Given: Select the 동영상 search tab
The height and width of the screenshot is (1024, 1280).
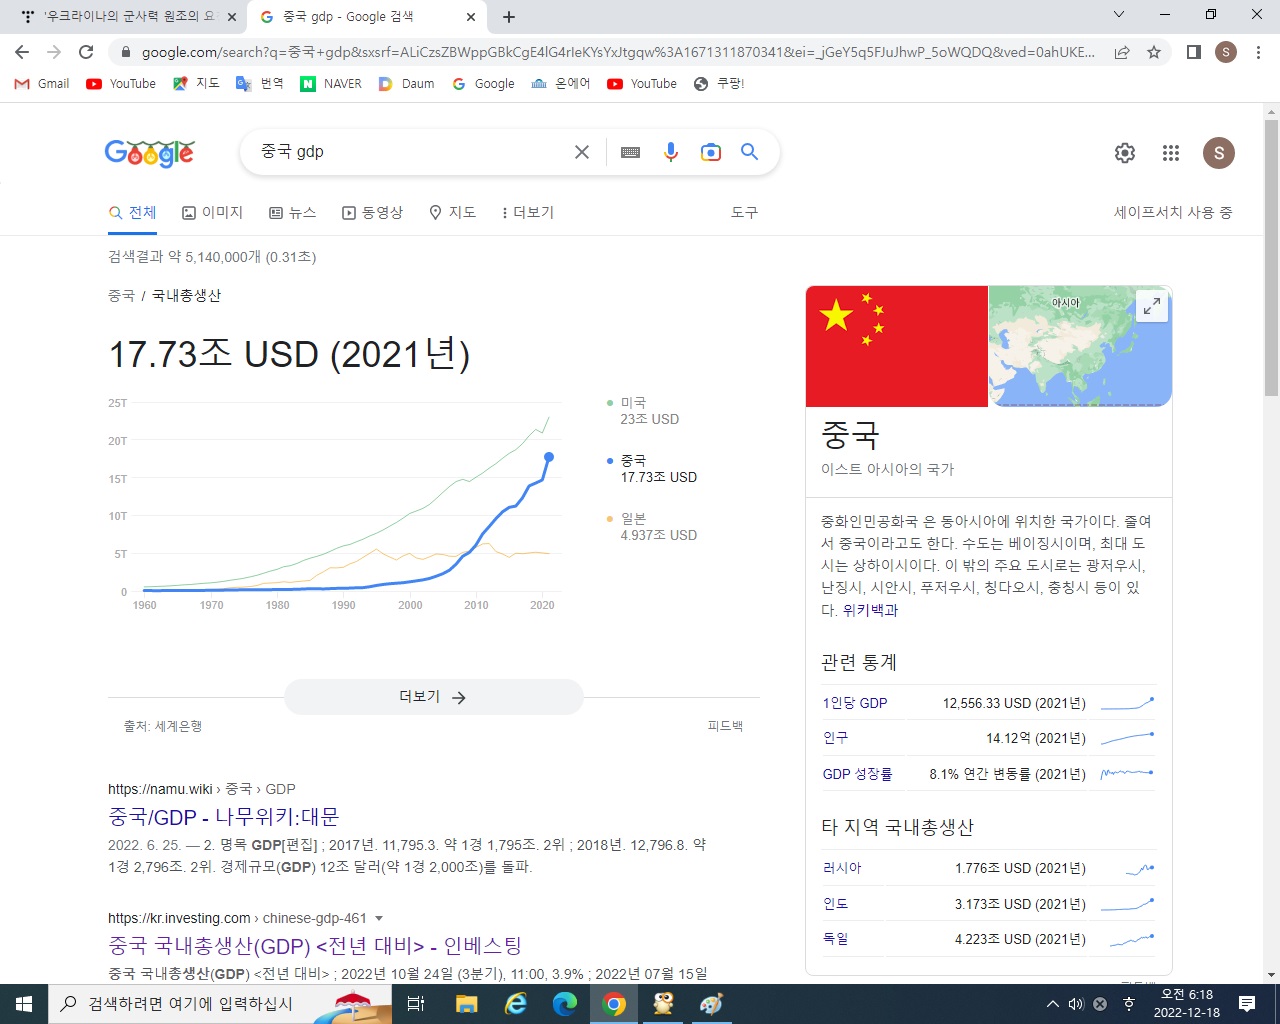Looking at the screenshot, I should click(372, 212).
